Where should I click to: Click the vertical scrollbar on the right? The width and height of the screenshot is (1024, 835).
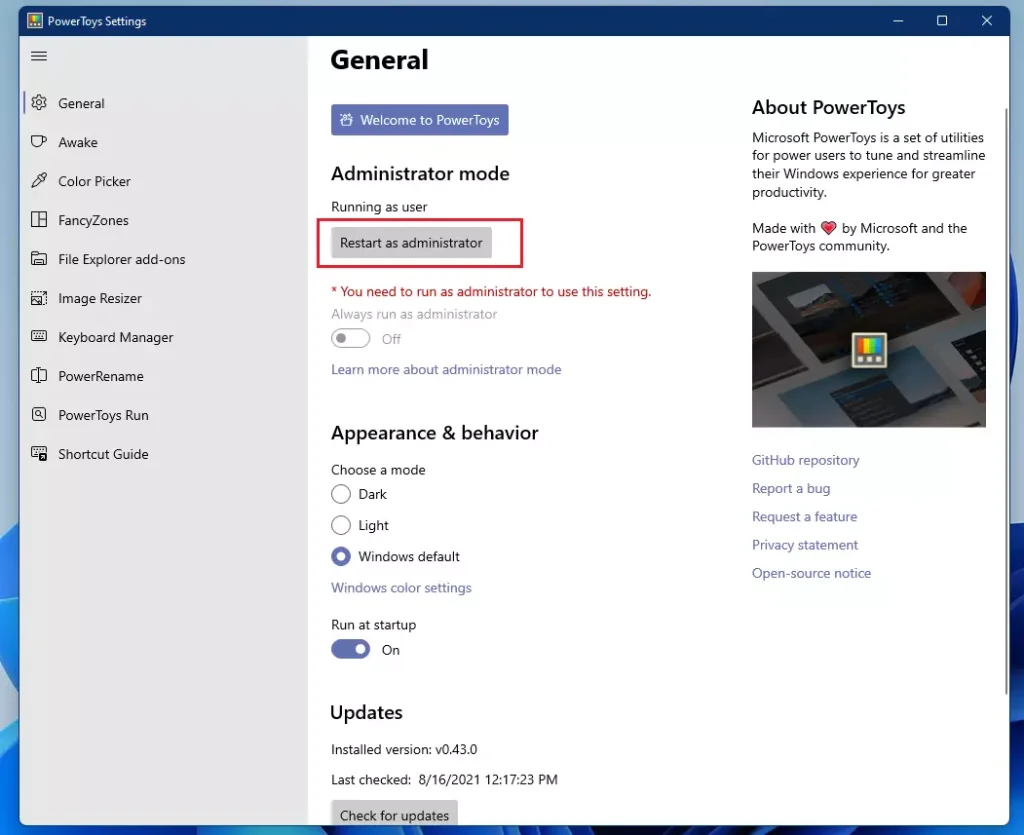[x=1006, y=402]
